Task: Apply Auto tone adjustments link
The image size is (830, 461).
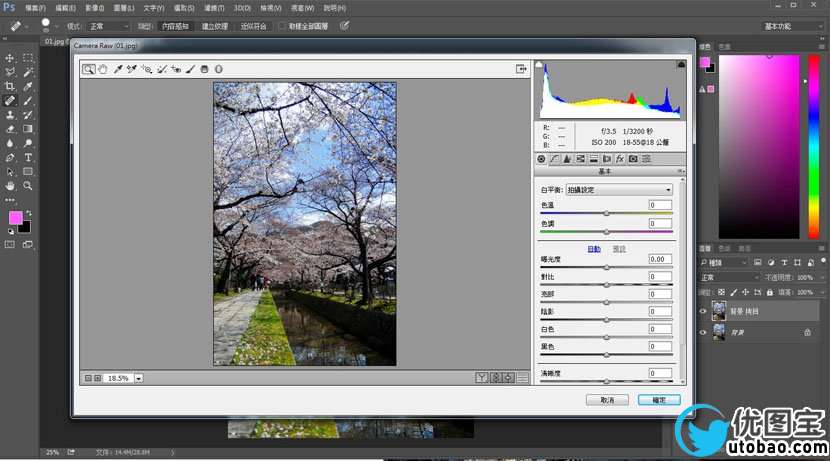Action: click(x=594, y=249)
